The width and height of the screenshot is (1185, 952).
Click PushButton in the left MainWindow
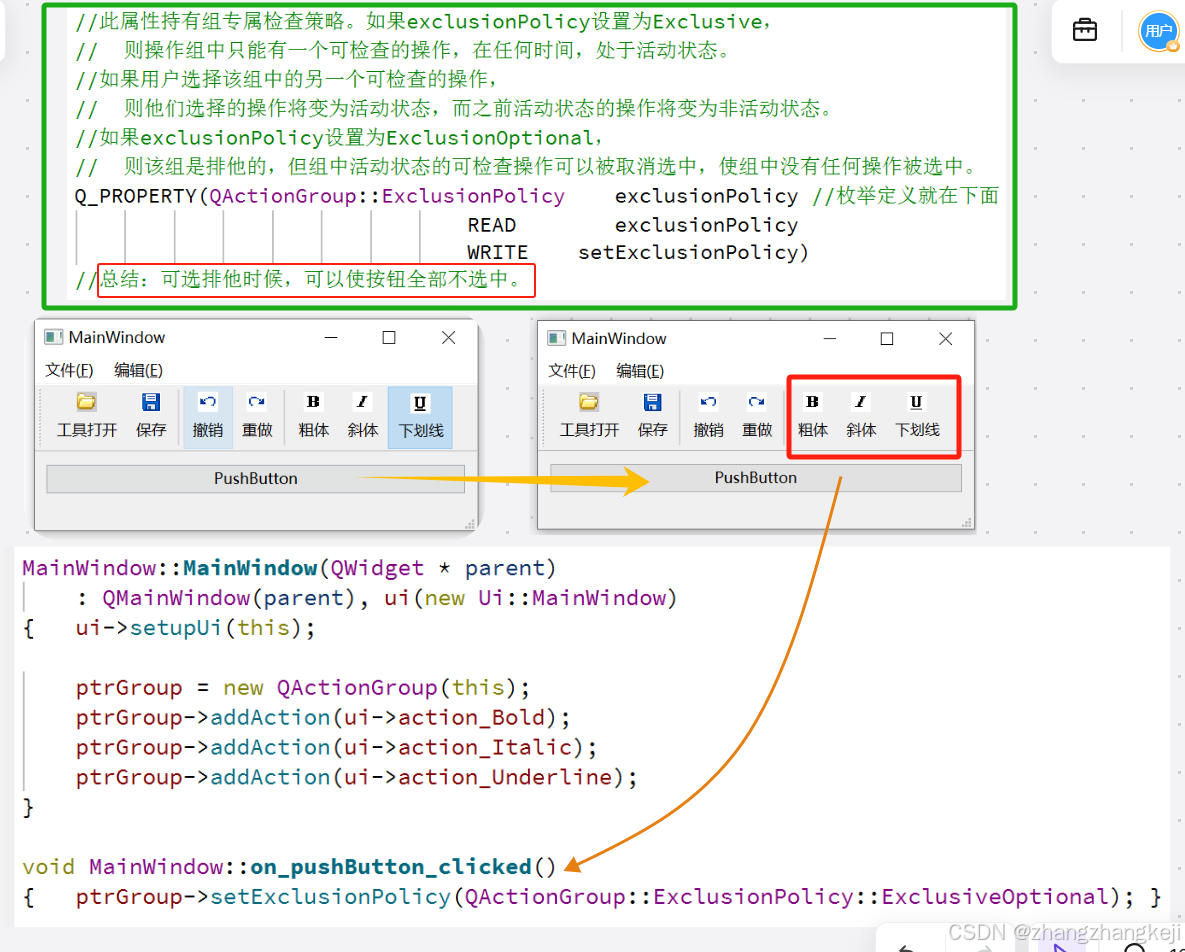pyautogui.click(x=255, y=478)
